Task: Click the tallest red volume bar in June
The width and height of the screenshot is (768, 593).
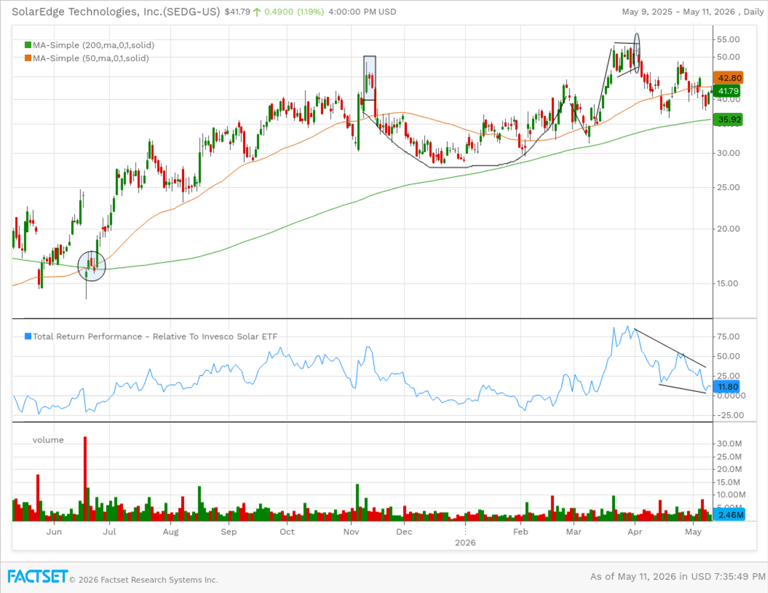Action: pos(85,478)
